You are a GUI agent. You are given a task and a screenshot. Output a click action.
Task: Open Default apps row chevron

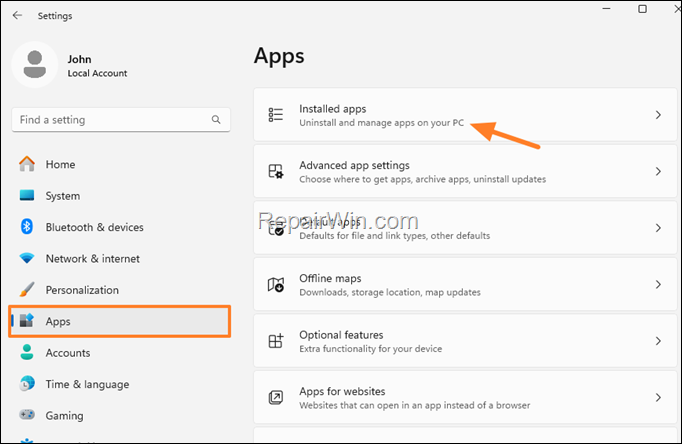click(658, 228)
